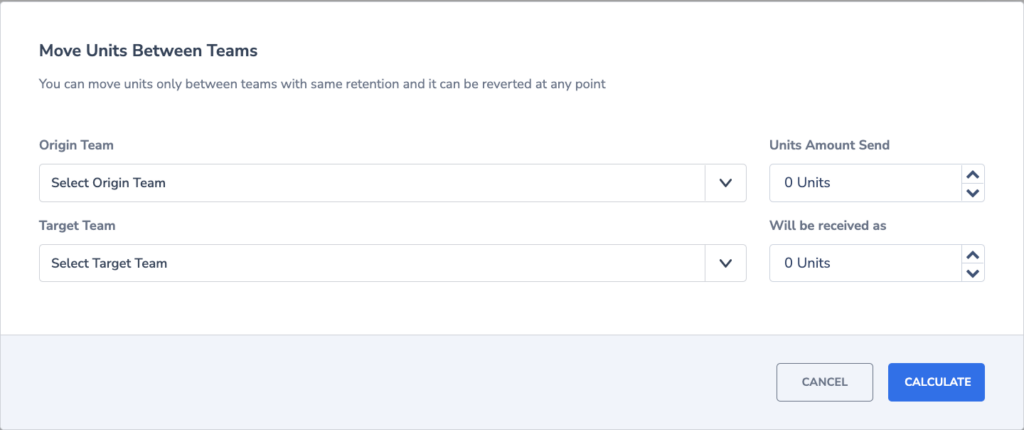Click the Cancel button

[824, 382]
